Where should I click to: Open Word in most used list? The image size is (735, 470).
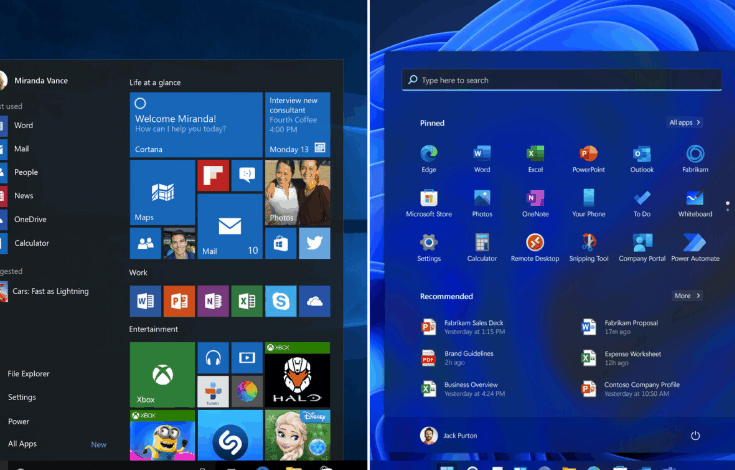(17, 126)
